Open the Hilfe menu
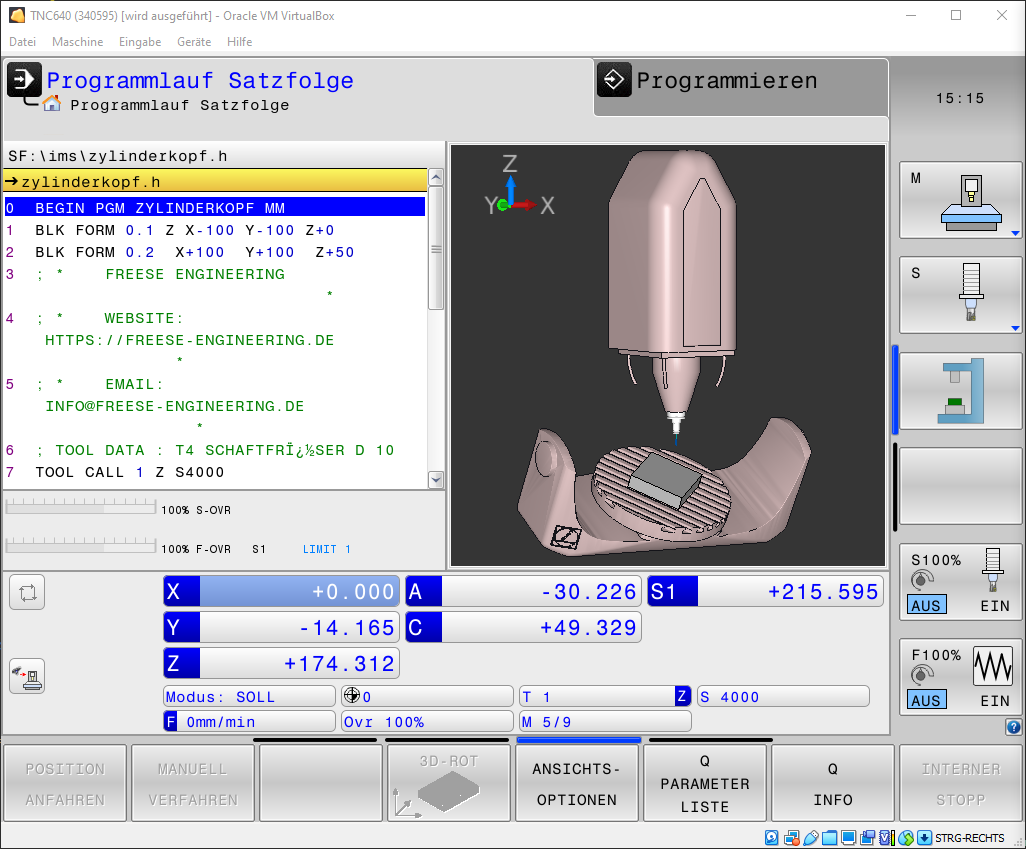The height and width of the screenshot is (849, 1026). (239, 42)
